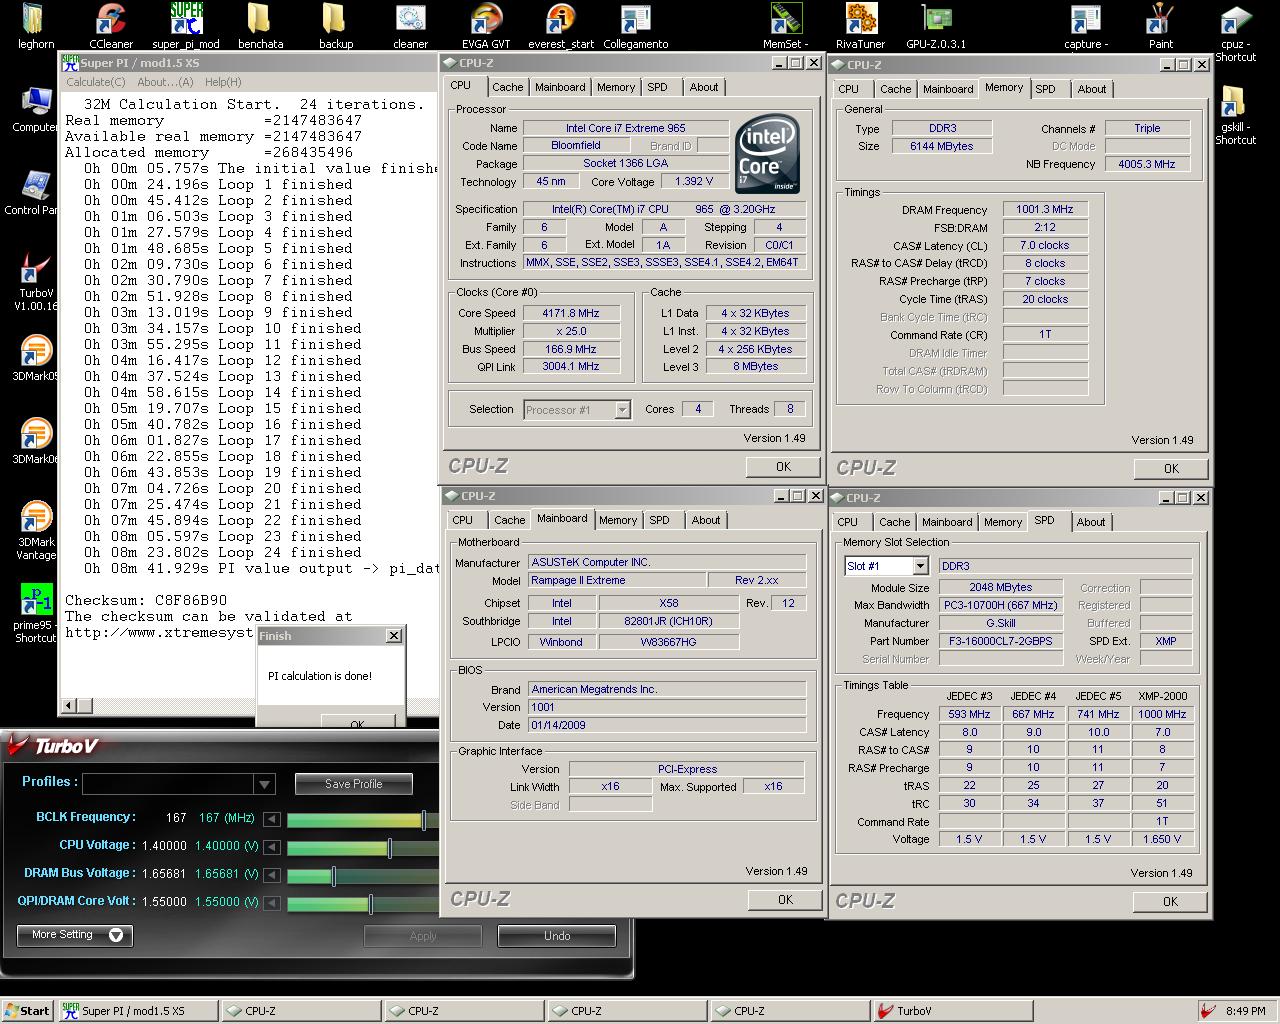1280x1024 pixels.
Task: Open the super_pi_mod desktop icon
Action: click(186, 25)
